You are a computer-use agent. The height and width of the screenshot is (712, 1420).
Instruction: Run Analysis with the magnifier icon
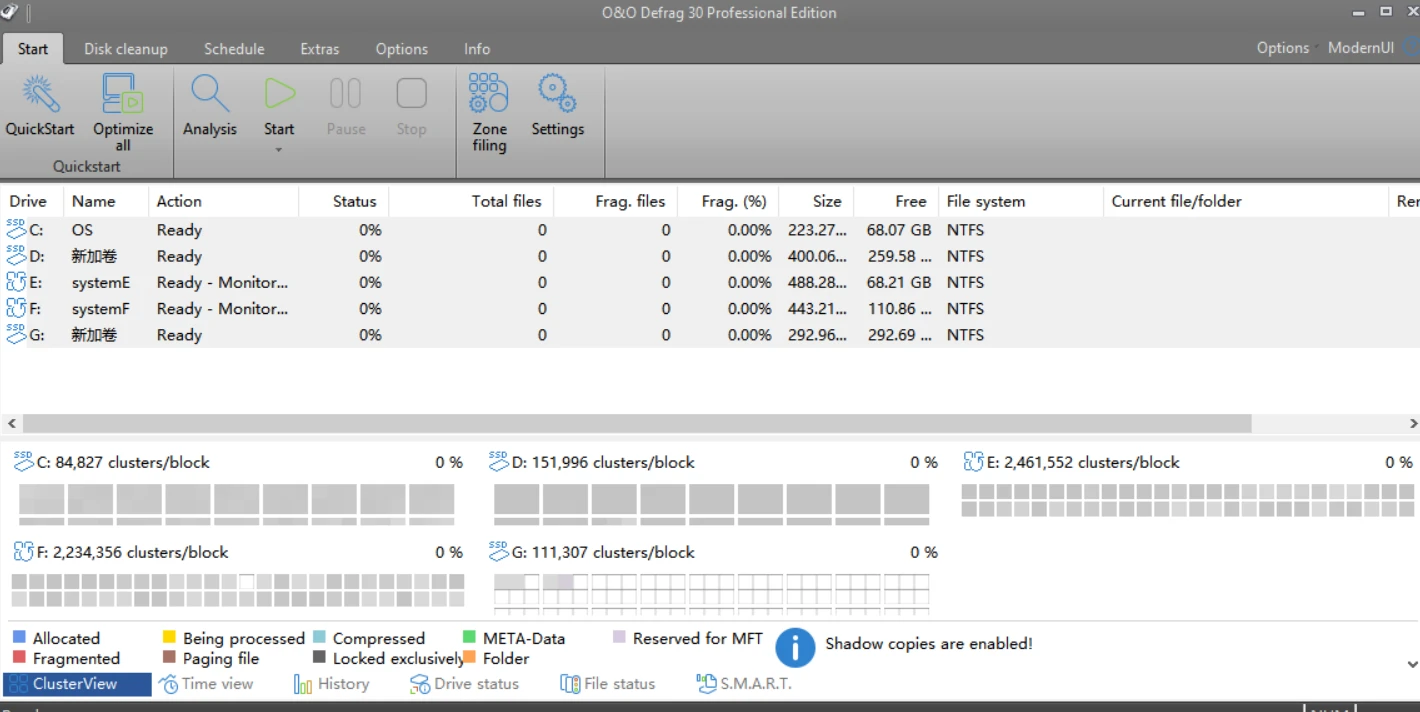tap(210, 94)
